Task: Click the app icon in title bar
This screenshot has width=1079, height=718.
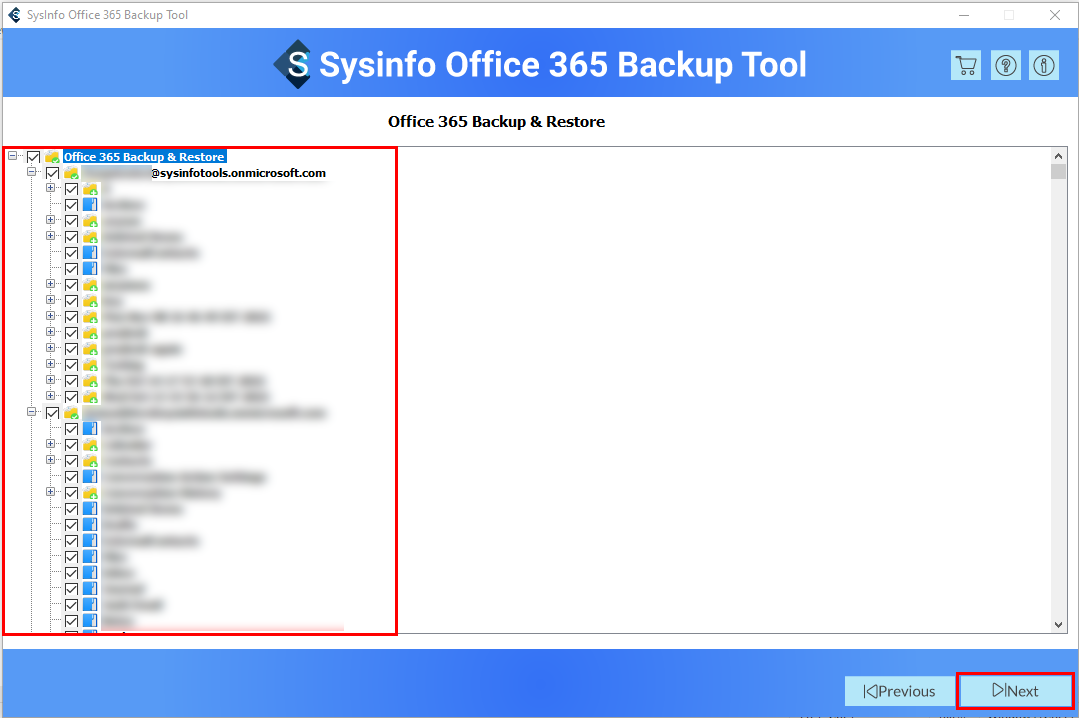Action: point(13,14)
